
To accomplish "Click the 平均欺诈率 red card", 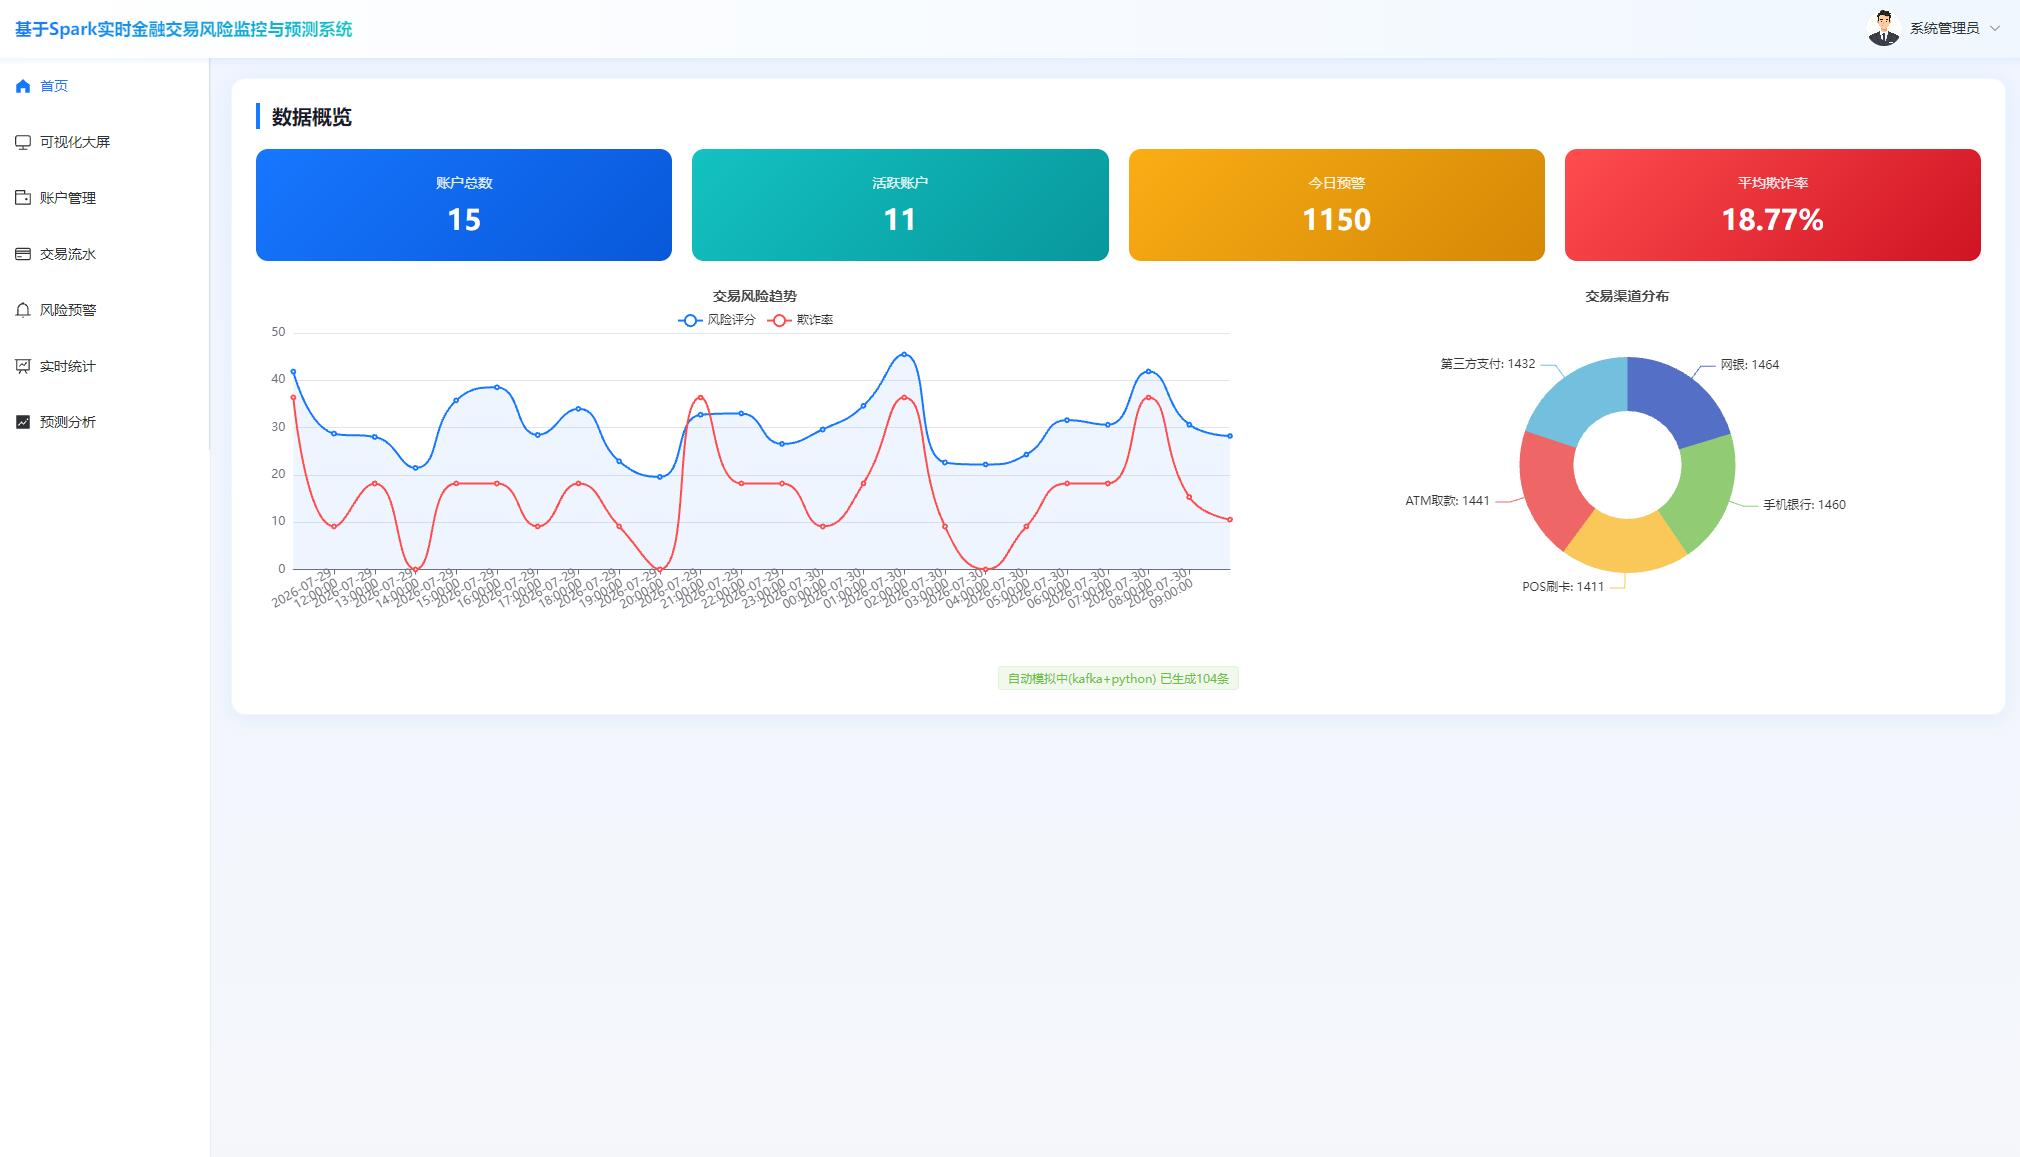I will 1773,205.
